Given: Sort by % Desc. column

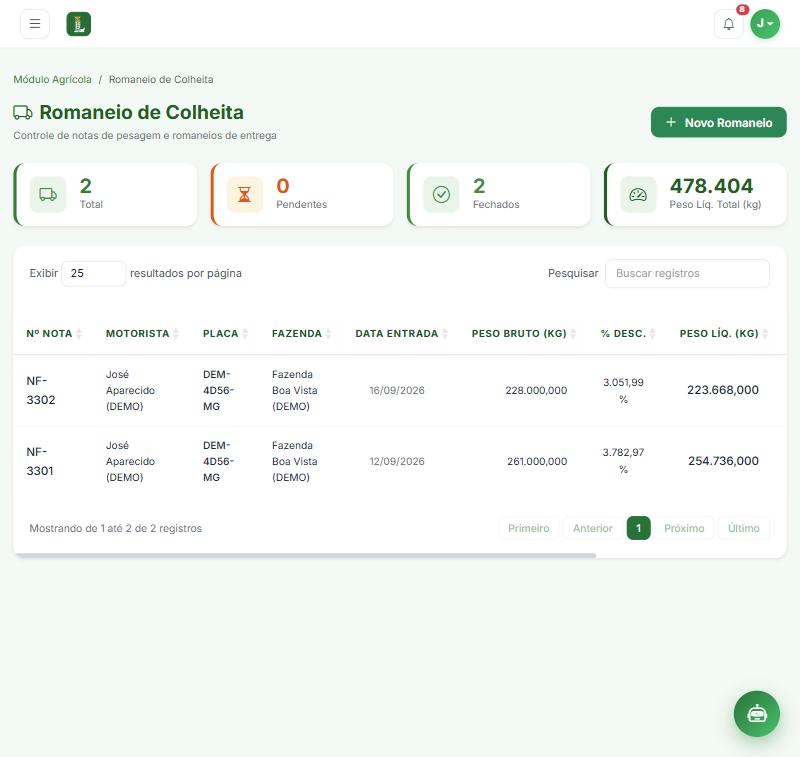Looking at the screenshot, I should 628,333.
